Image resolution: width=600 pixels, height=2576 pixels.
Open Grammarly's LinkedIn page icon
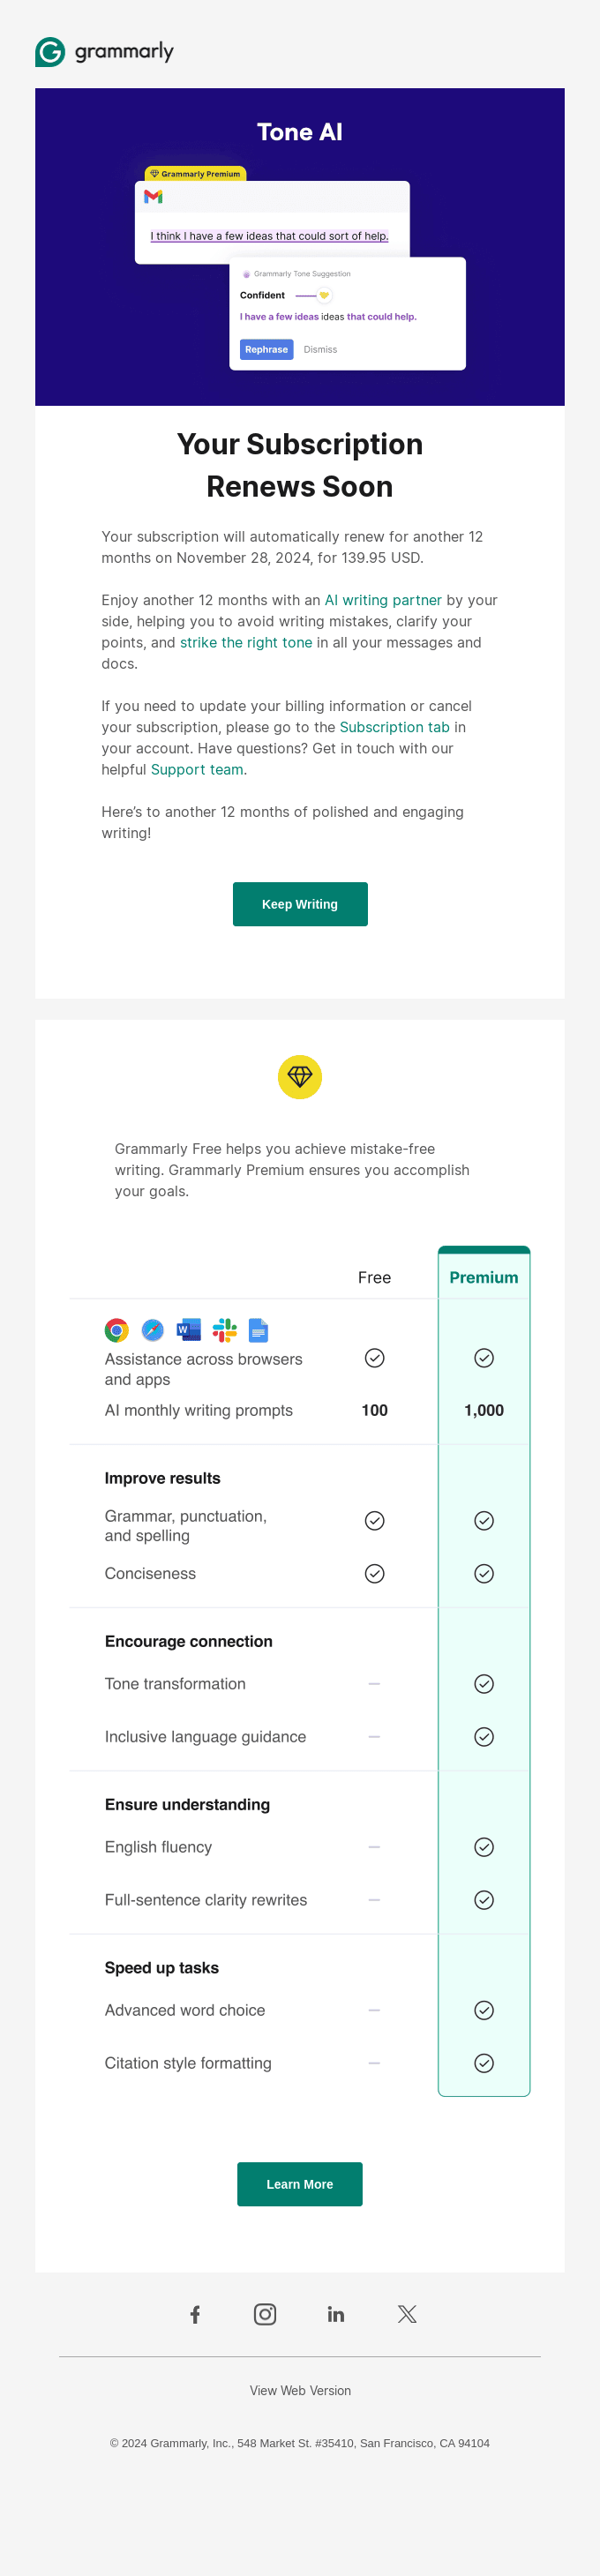coord(336,2314)
